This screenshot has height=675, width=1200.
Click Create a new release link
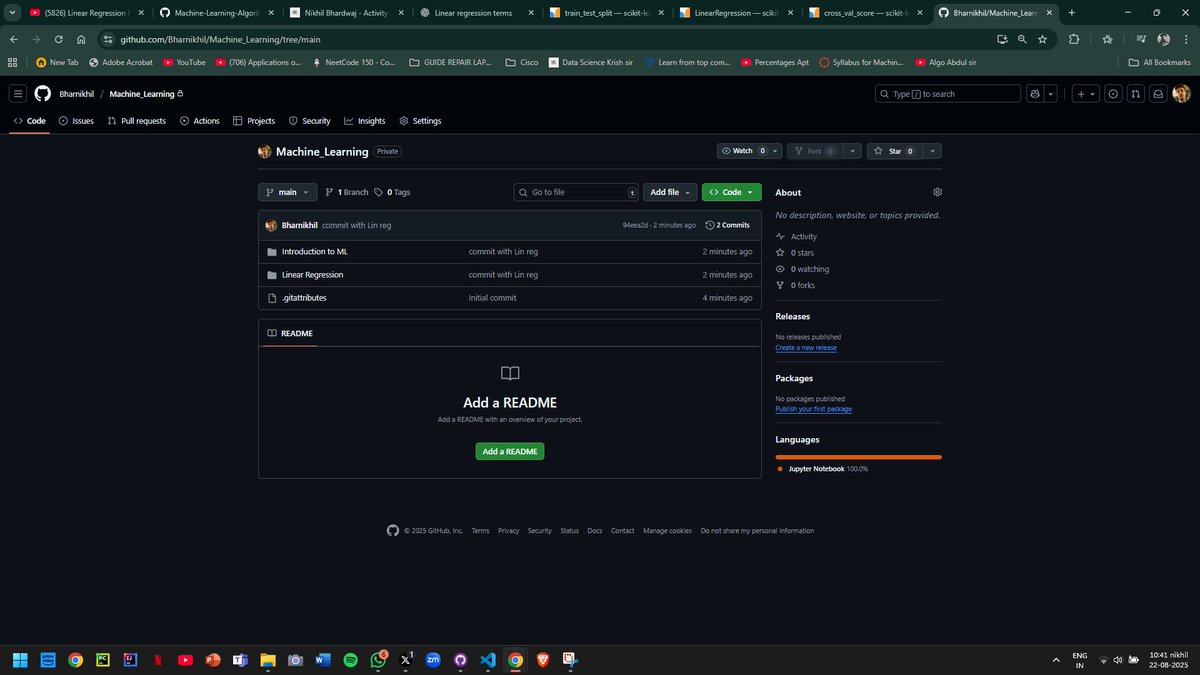point(806,348)
